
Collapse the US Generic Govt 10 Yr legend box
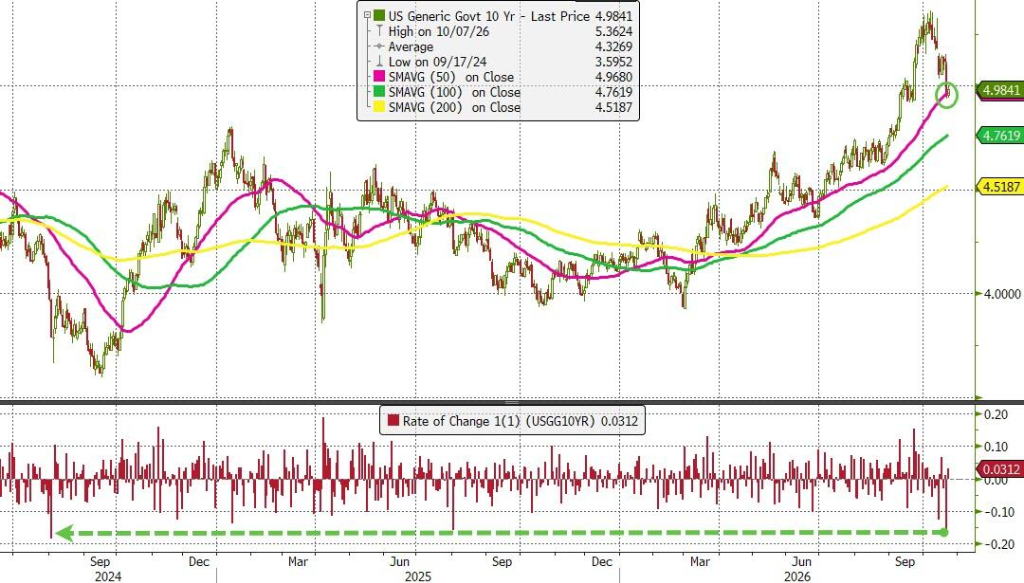click(x=367, y=16)
